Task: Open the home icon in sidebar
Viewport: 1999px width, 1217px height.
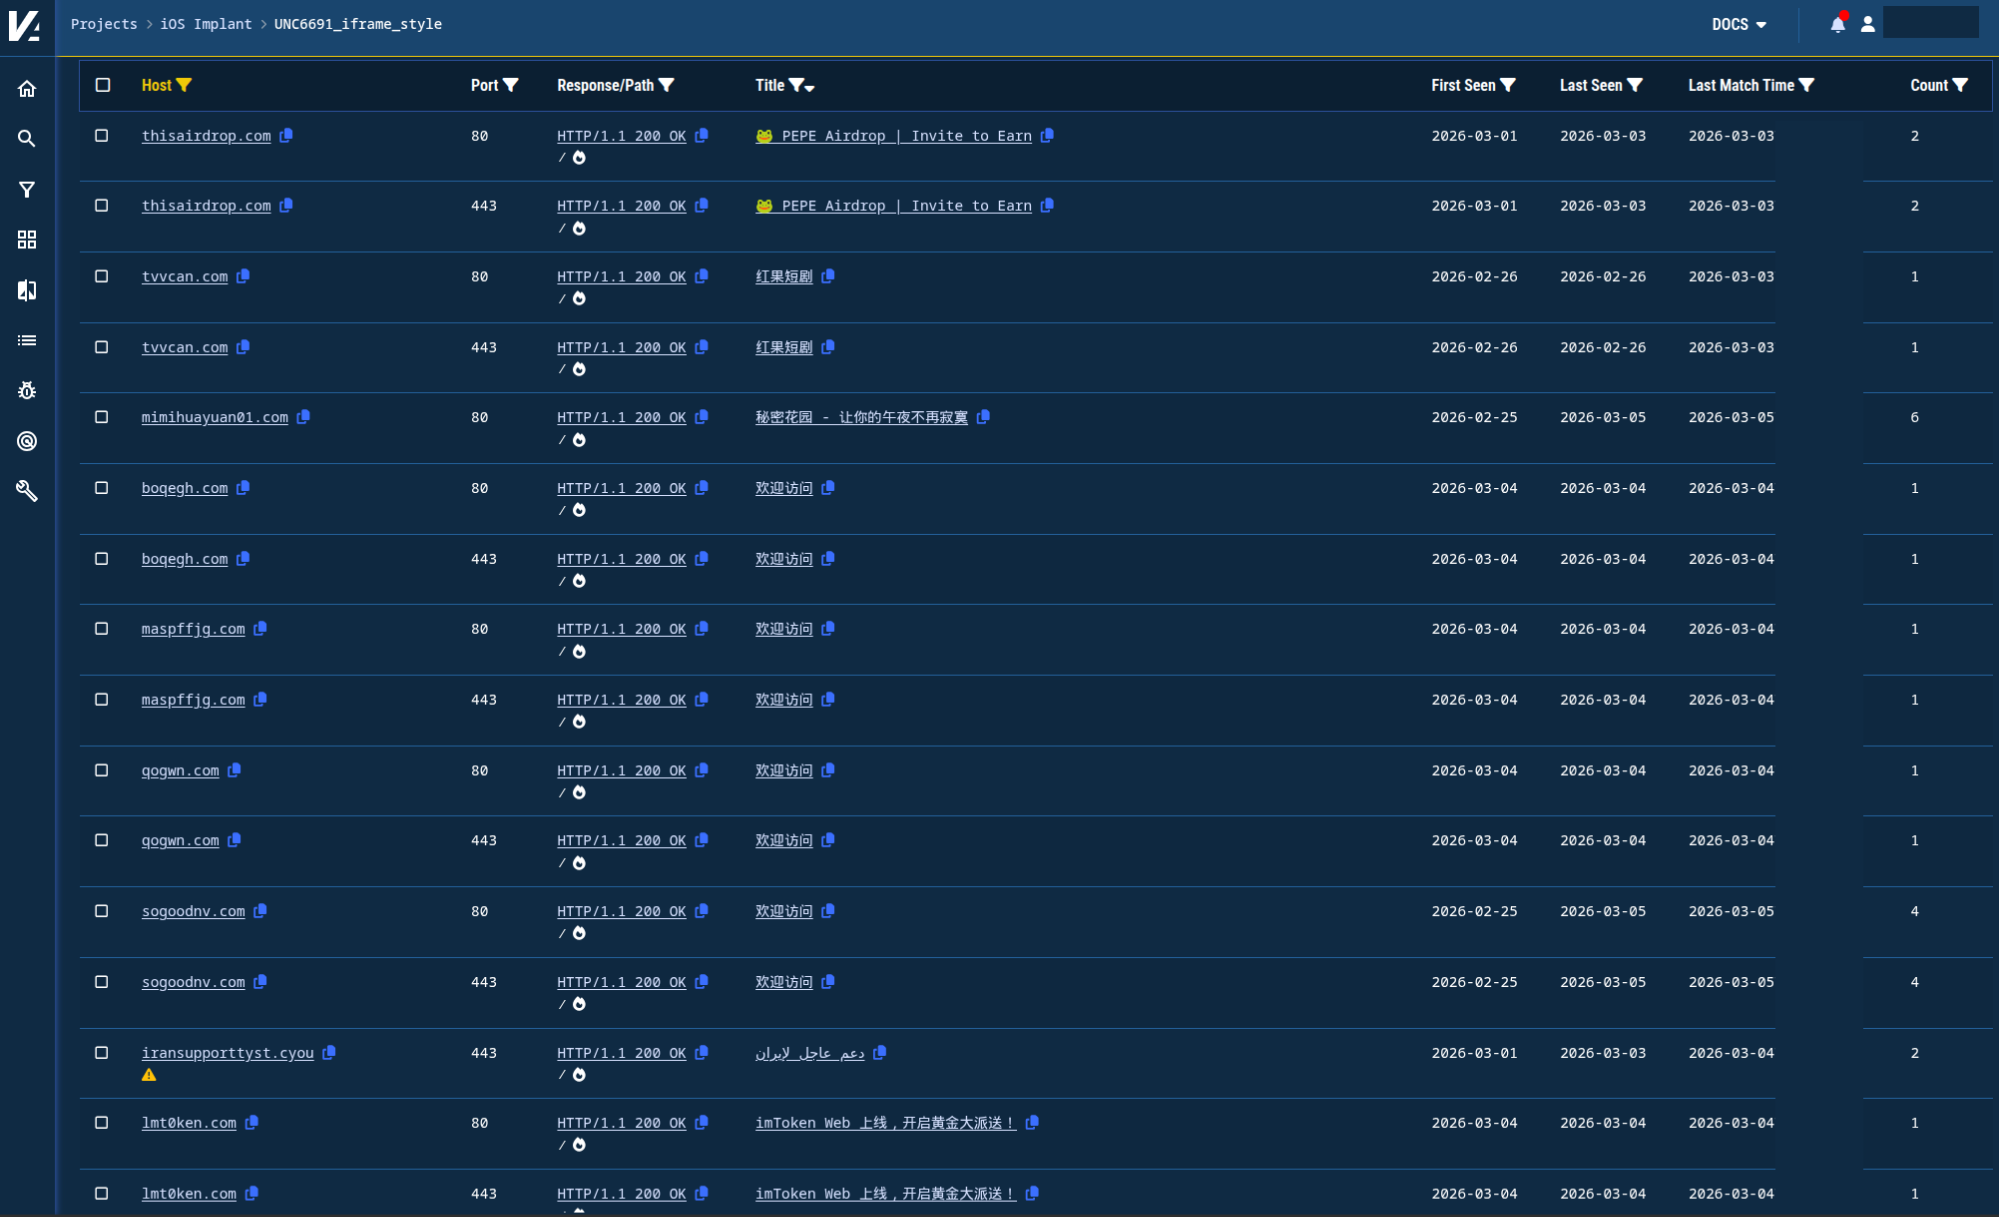Action: point(27,89)
